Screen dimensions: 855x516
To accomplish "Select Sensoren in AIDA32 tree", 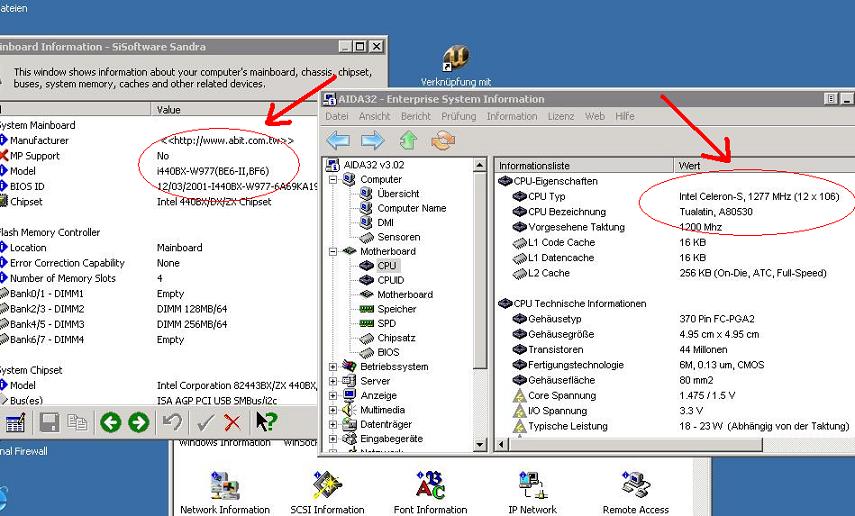I will [399, 237].
